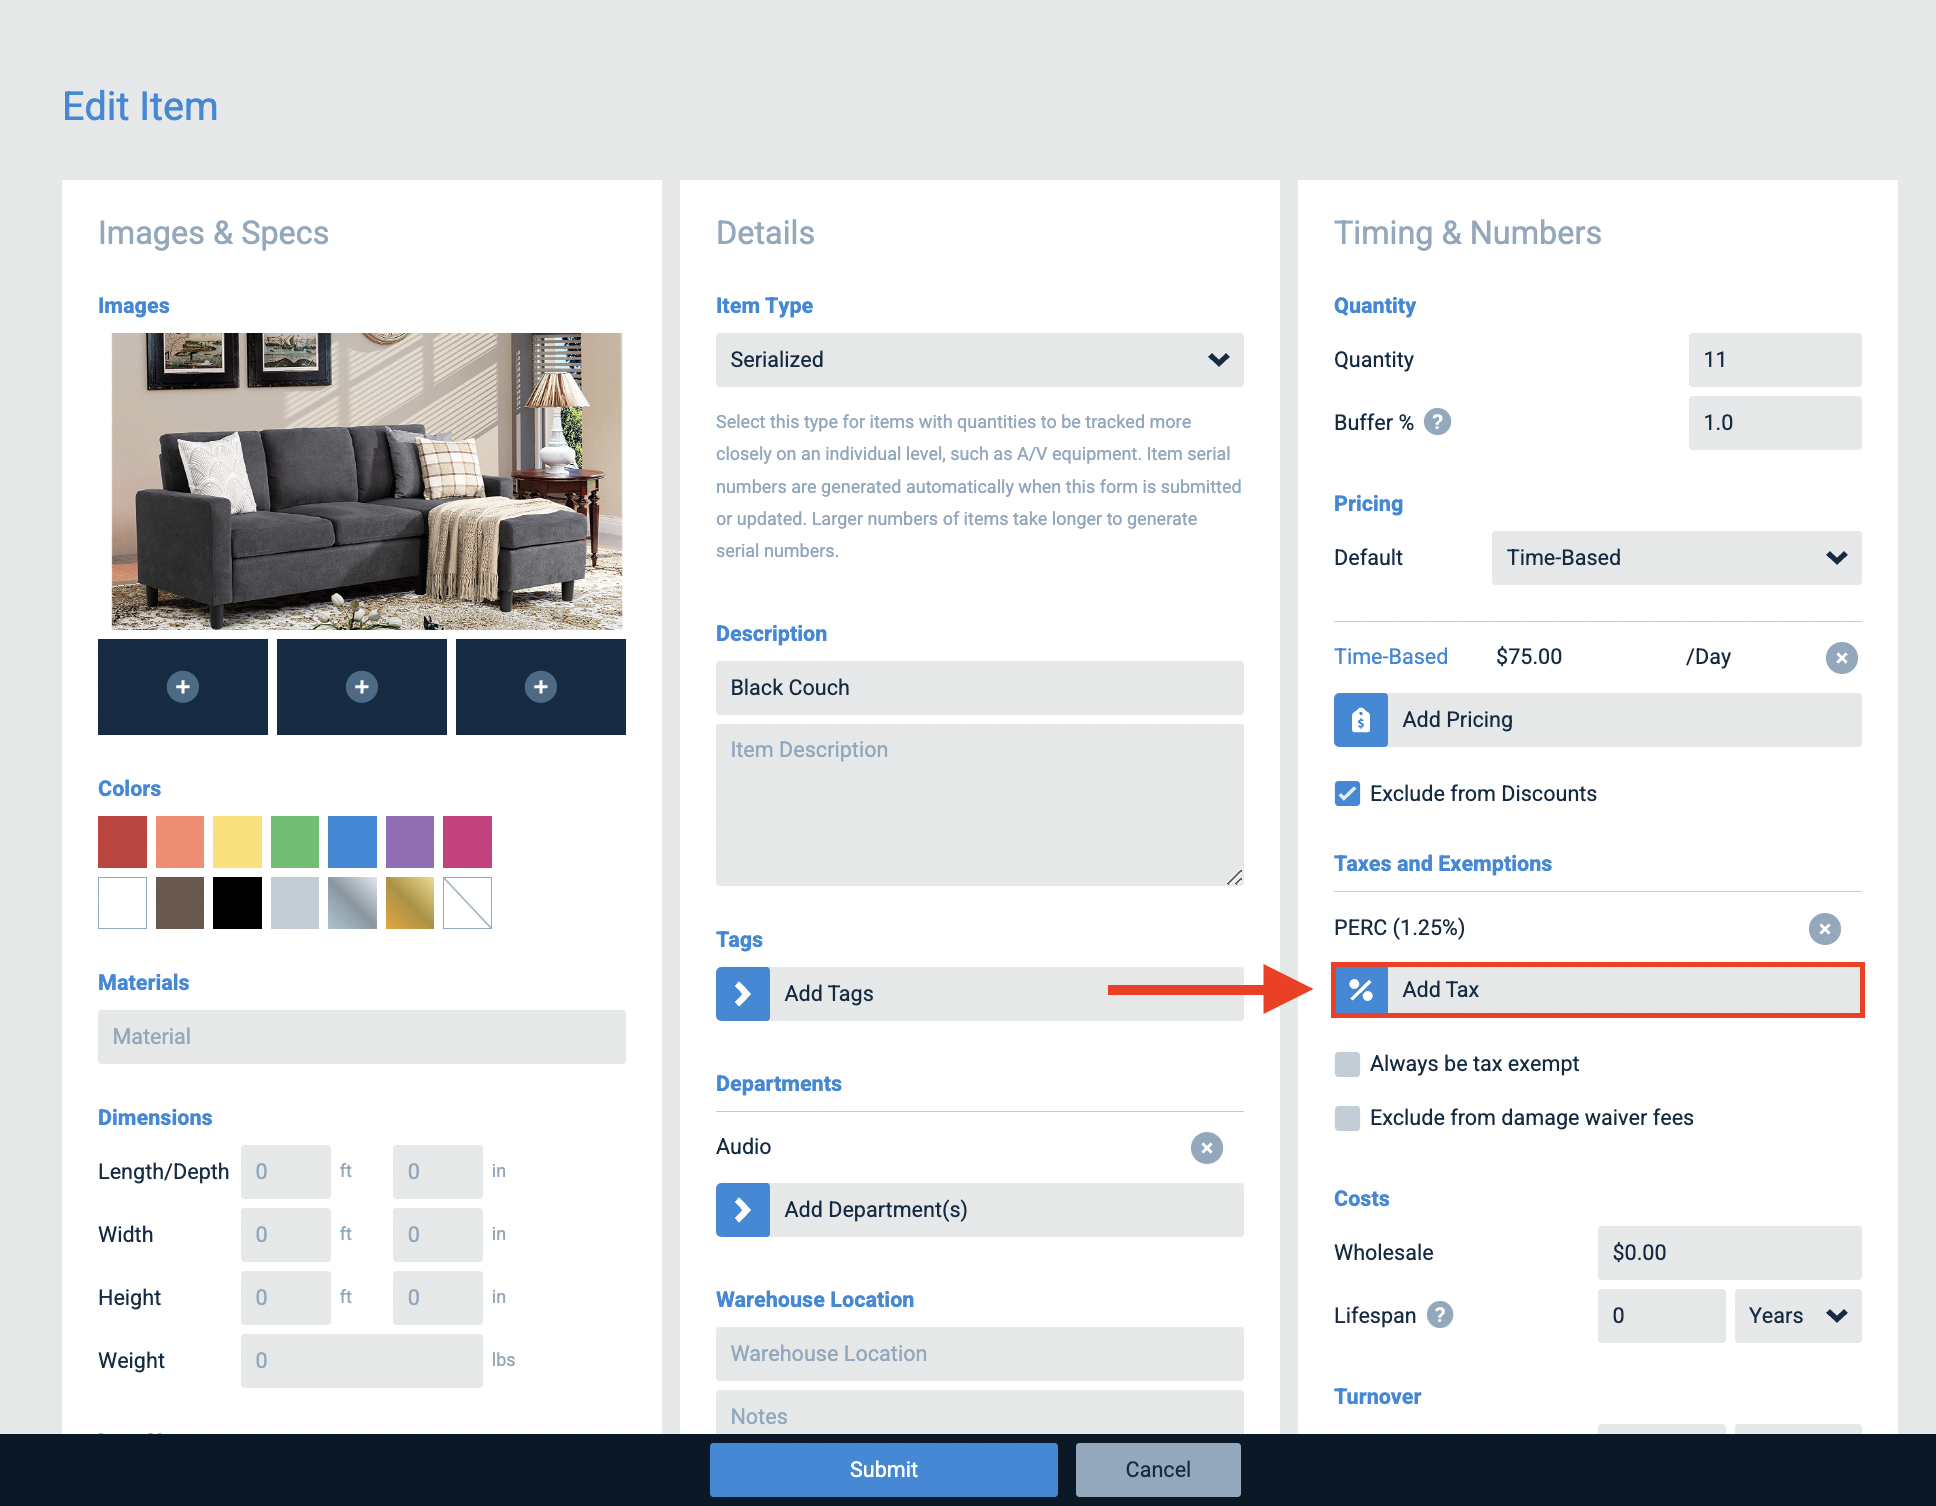This screenshot has height=1506, width=1936.
Task: Click the Item Description text area
Action: click(980, 805)
